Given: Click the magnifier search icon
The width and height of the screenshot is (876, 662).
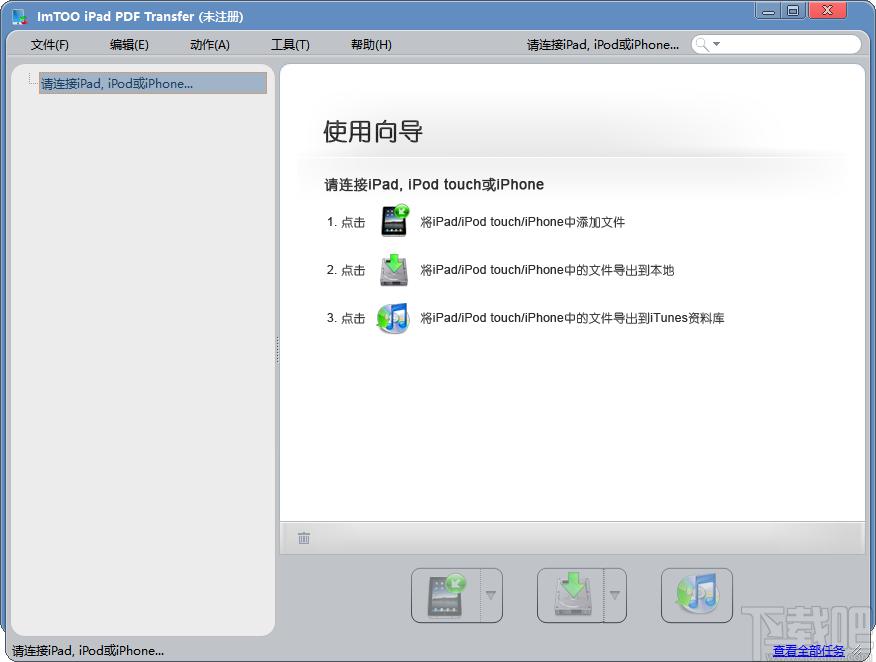Looking at the screenshot, I should point(702,44).
